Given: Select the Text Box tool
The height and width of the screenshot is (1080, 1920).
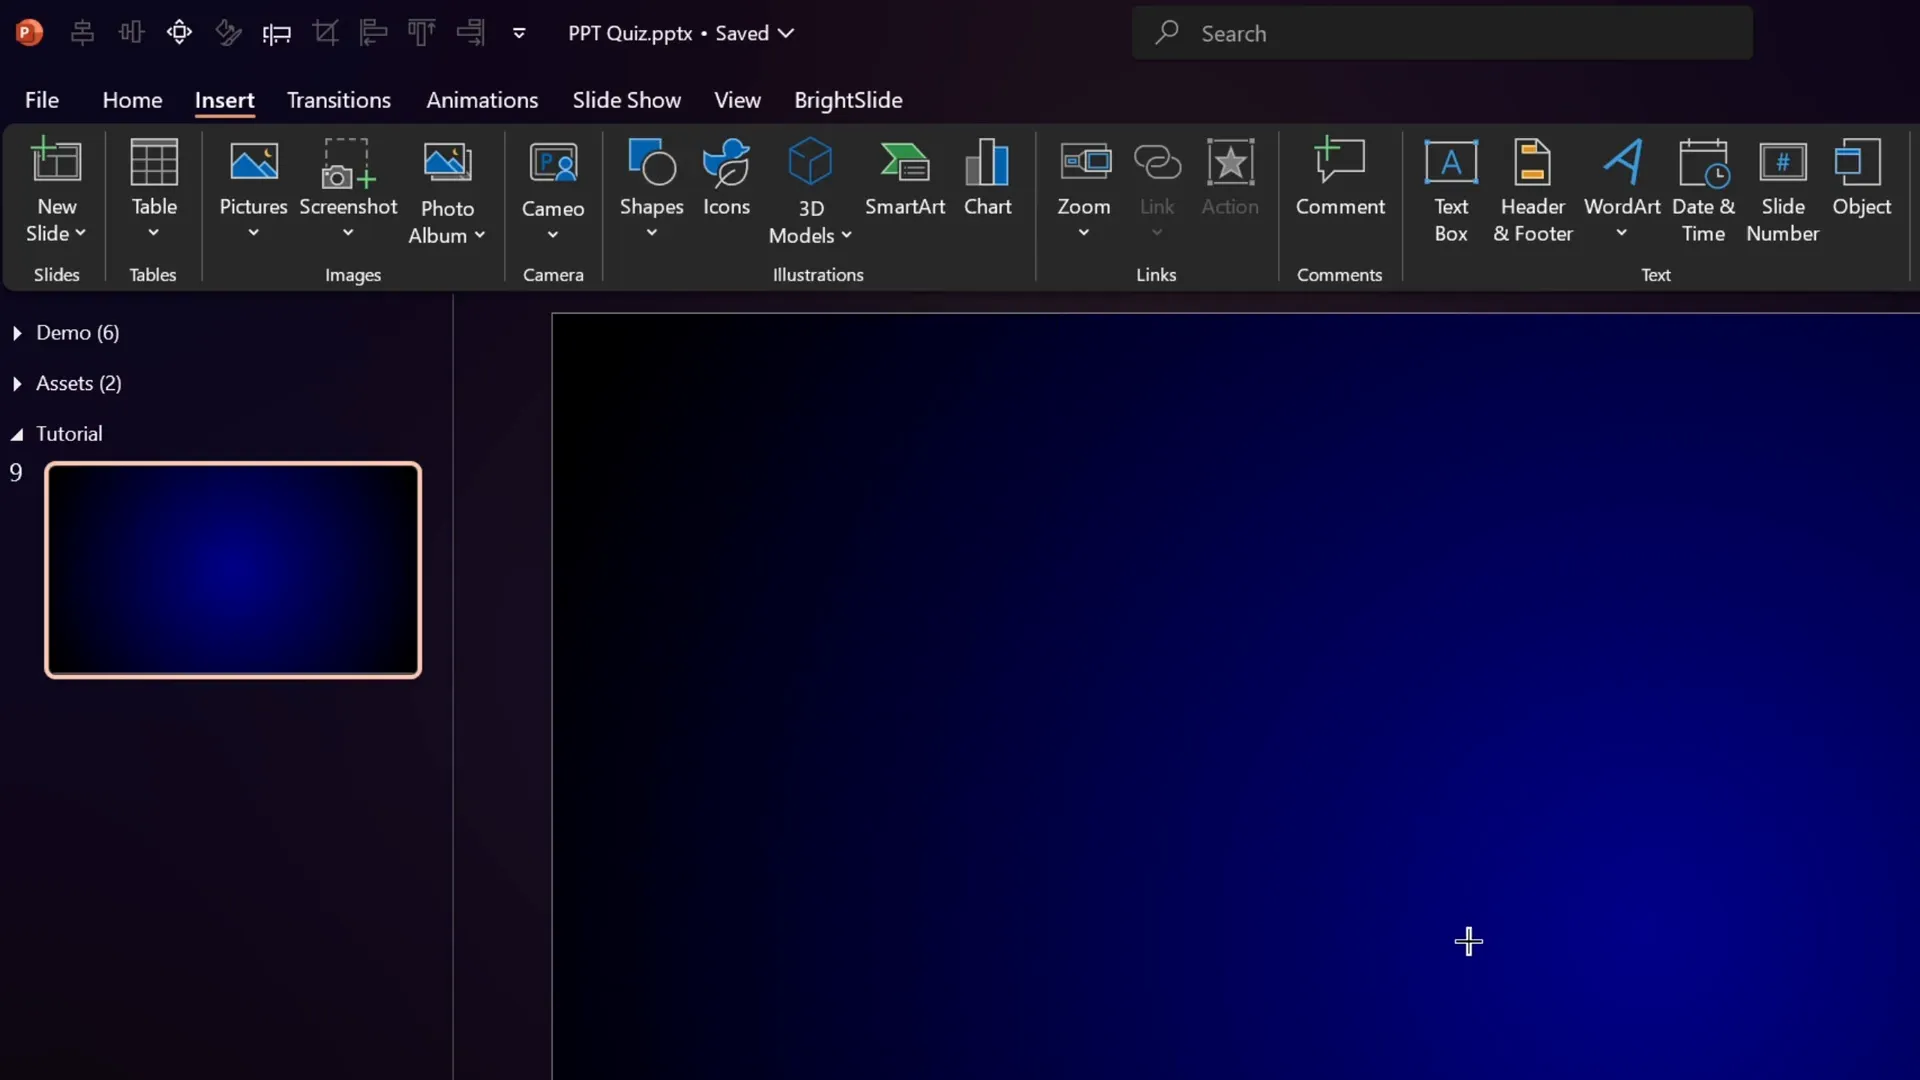Looking at the screenshot, I should (1451, 190).
